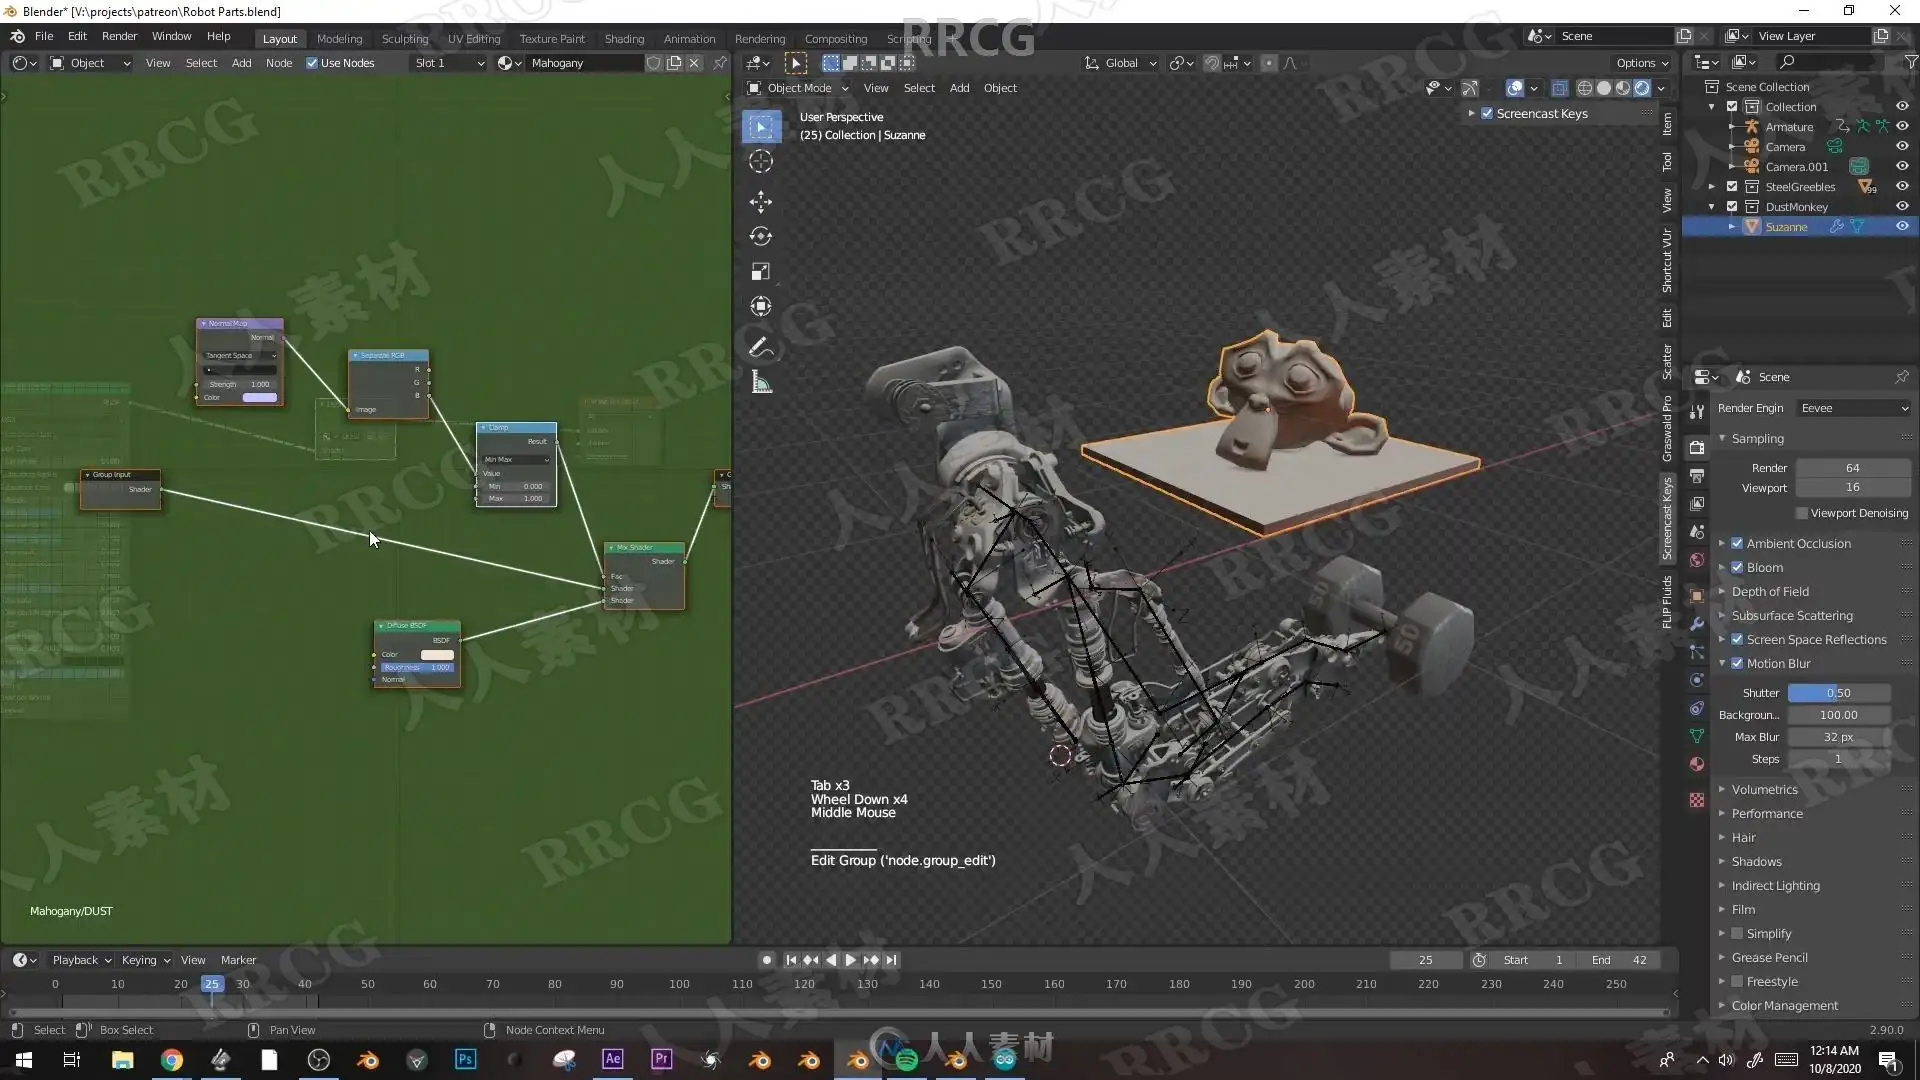
Task: Open Chrome from the Windows taskbar
Action: [171, 1060]
